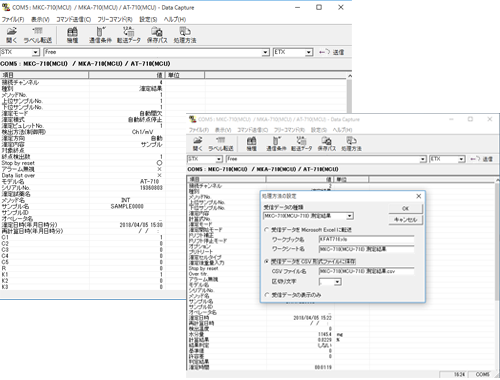Open STX dropdown in back window
The image size is (500, 380).
(x=35, y=52)
